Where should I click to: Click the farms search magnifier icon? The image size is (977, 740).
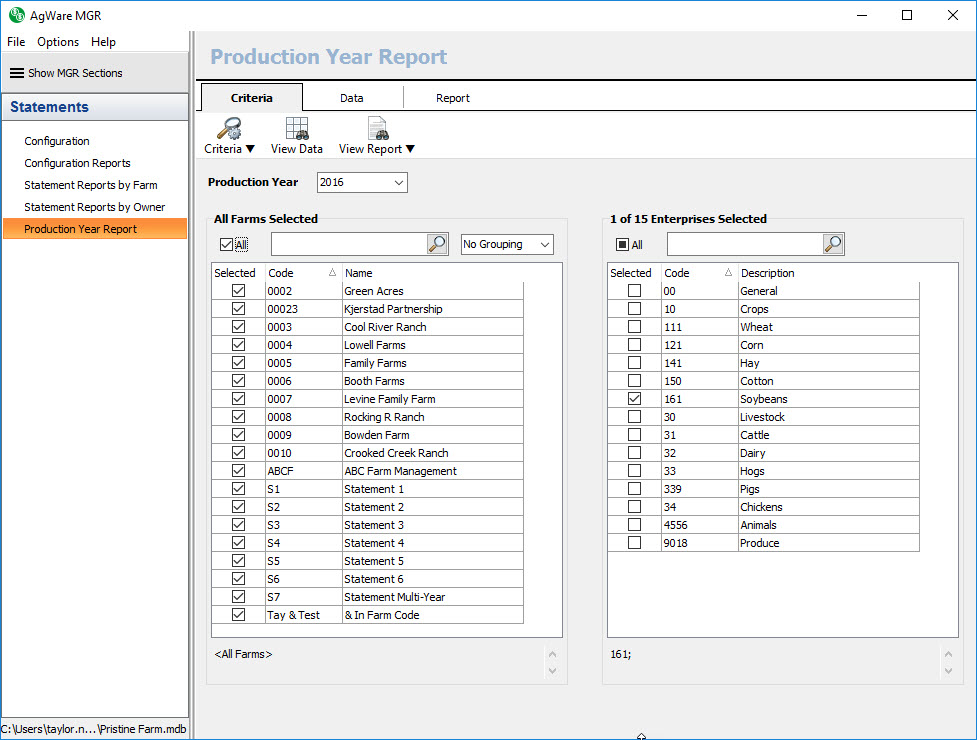(437, 244)
